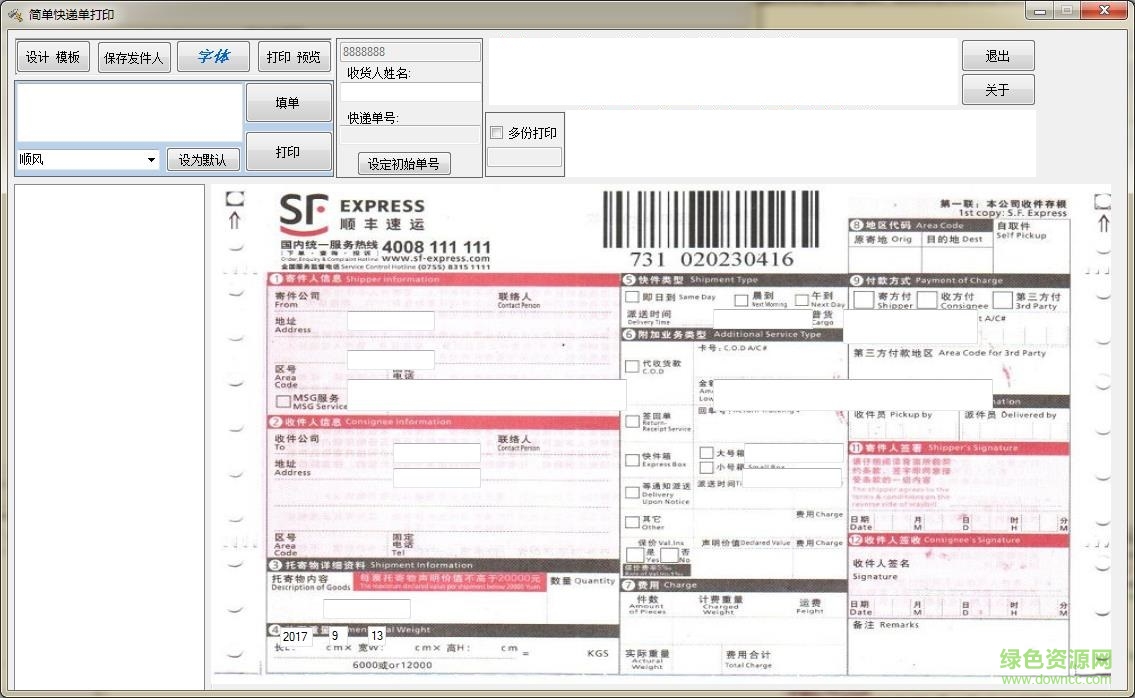
Task: Click 保存发件人 to save sender information
Action: tap(134, 56)
